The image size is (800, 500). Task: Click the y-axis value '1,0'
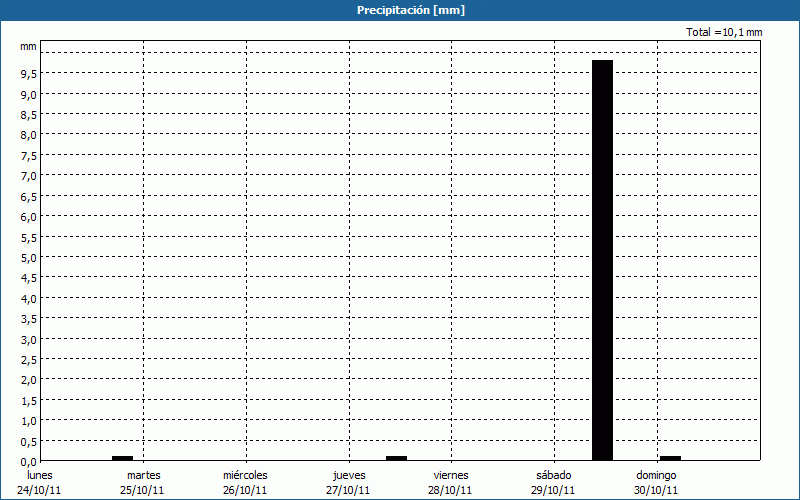point(29,421)
